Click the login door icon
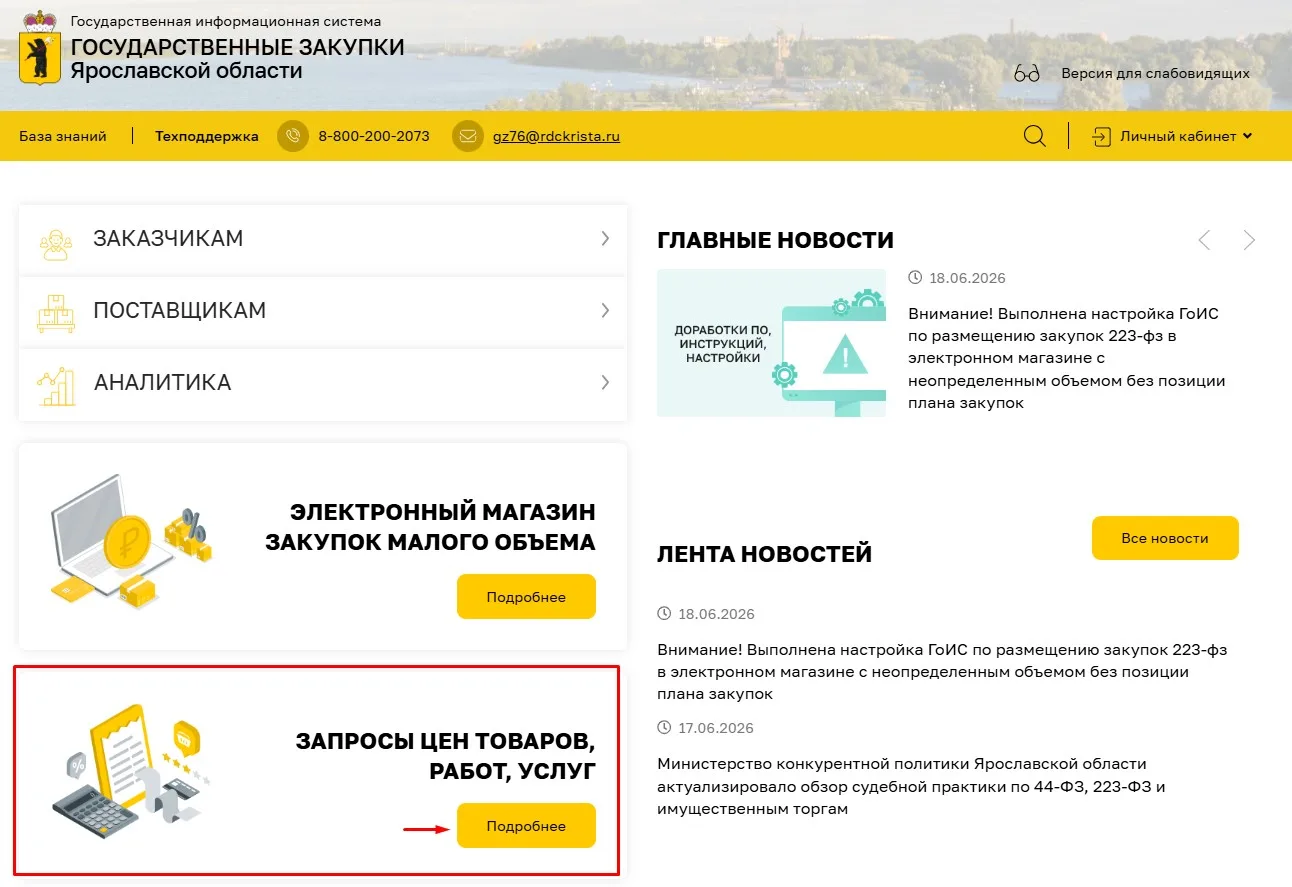1292x887 pixels. coord(1101,136)
